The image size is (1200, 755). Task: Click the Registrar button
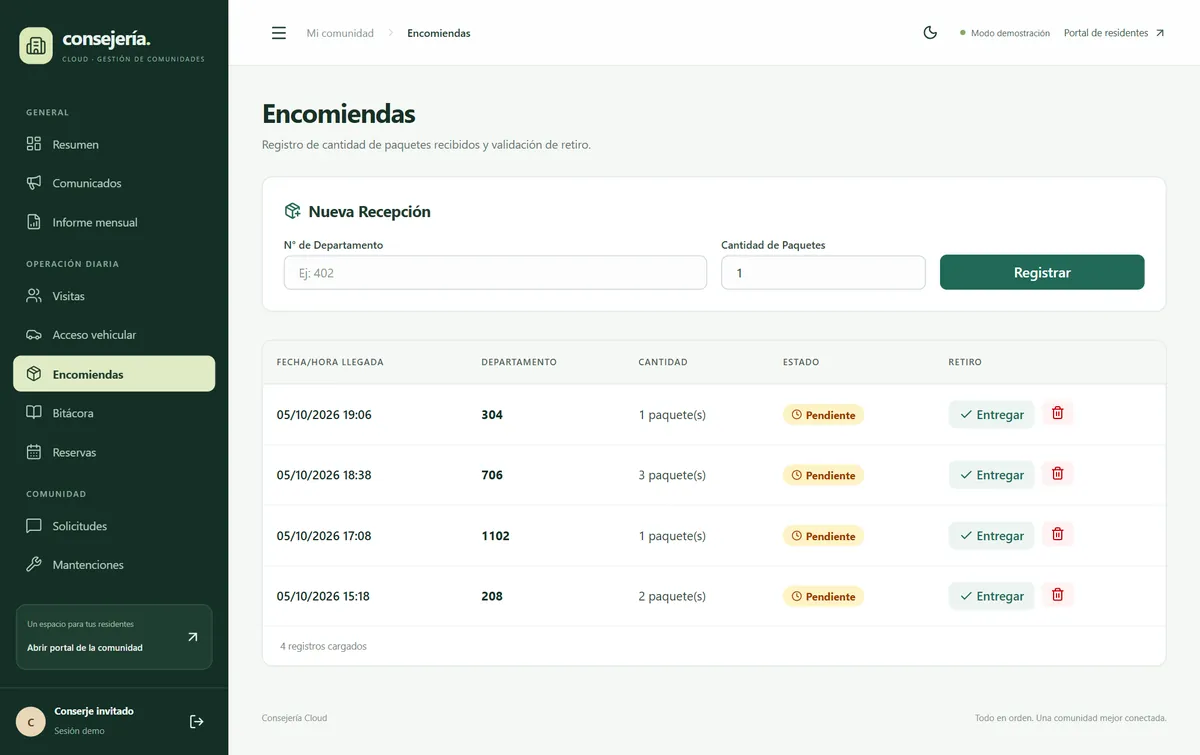1042,272
